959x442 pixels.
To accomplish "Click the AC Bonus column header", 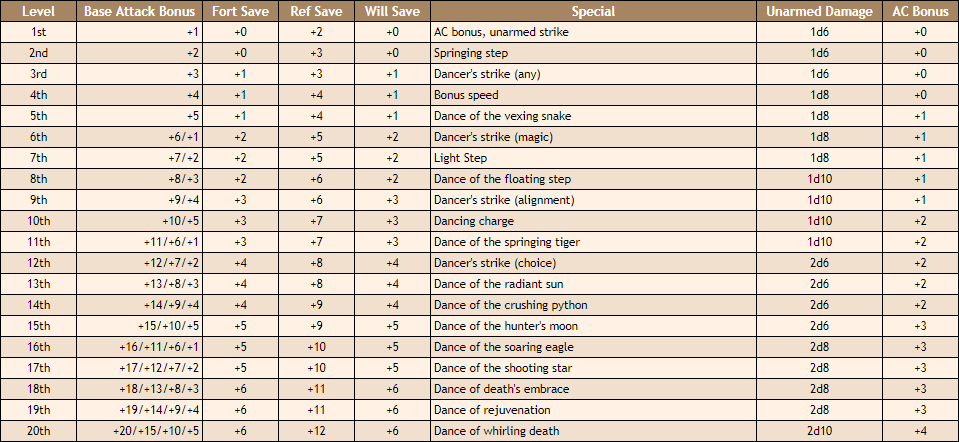I will click(x=920, y=12).
